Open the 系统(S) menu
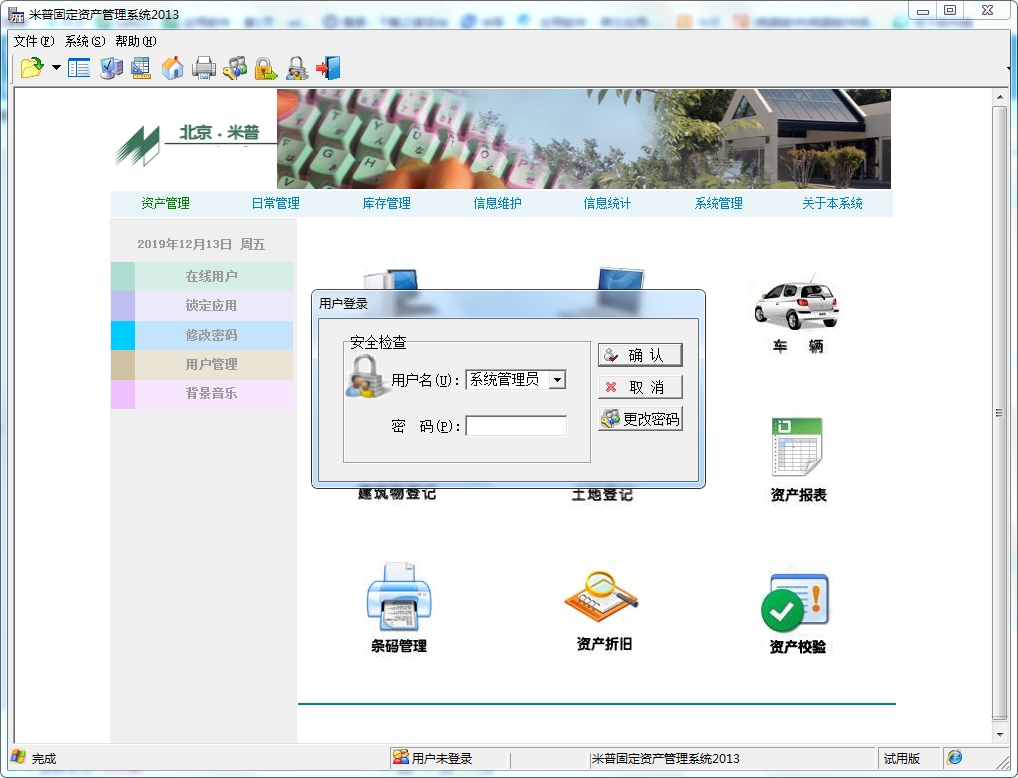1018x778 pixels. point(85,41)
